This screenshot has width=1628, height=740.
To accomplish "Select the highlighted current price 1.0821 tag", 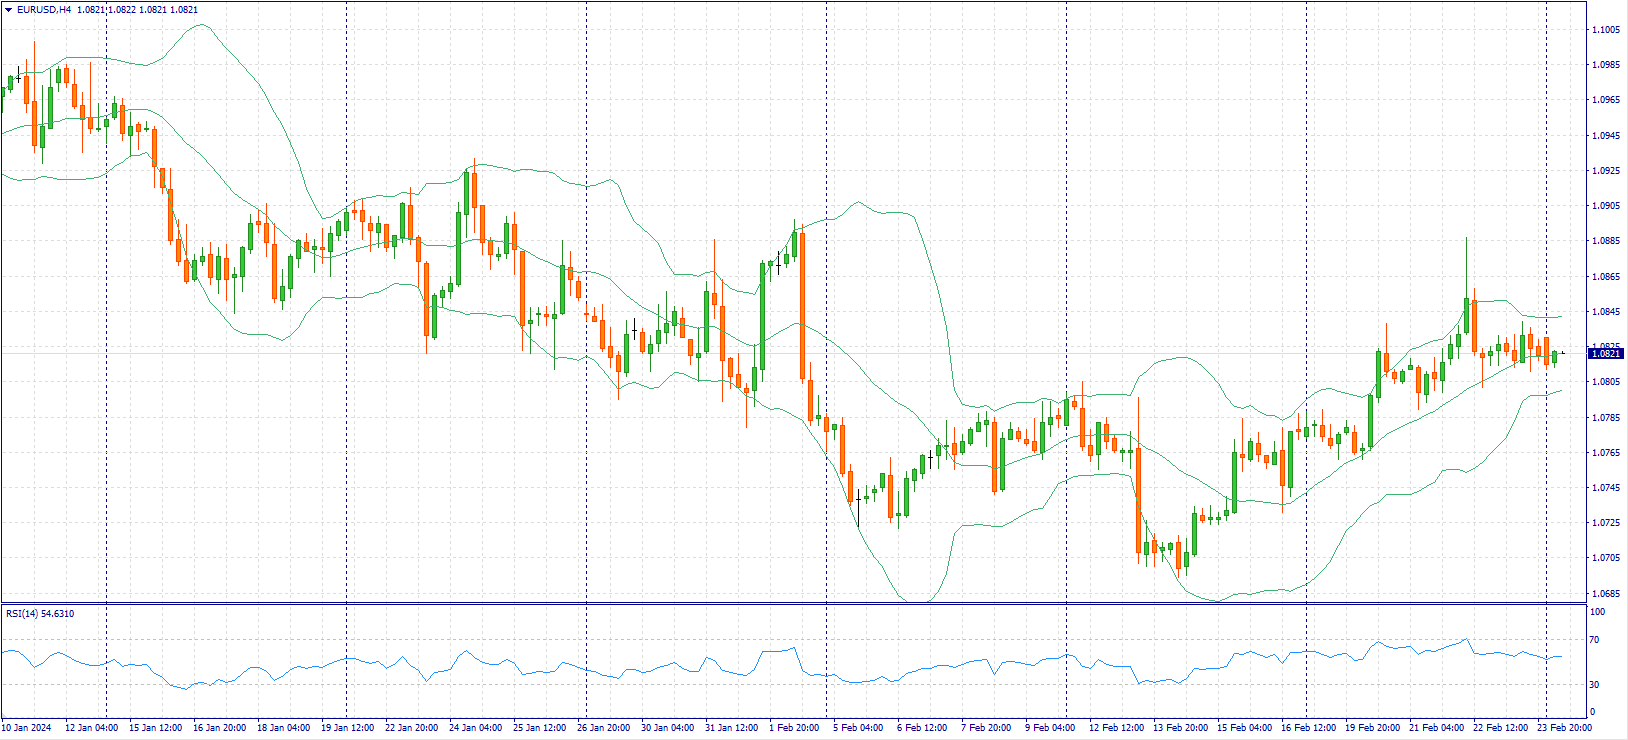I will pyautogui.click(x=1606, y=353).
